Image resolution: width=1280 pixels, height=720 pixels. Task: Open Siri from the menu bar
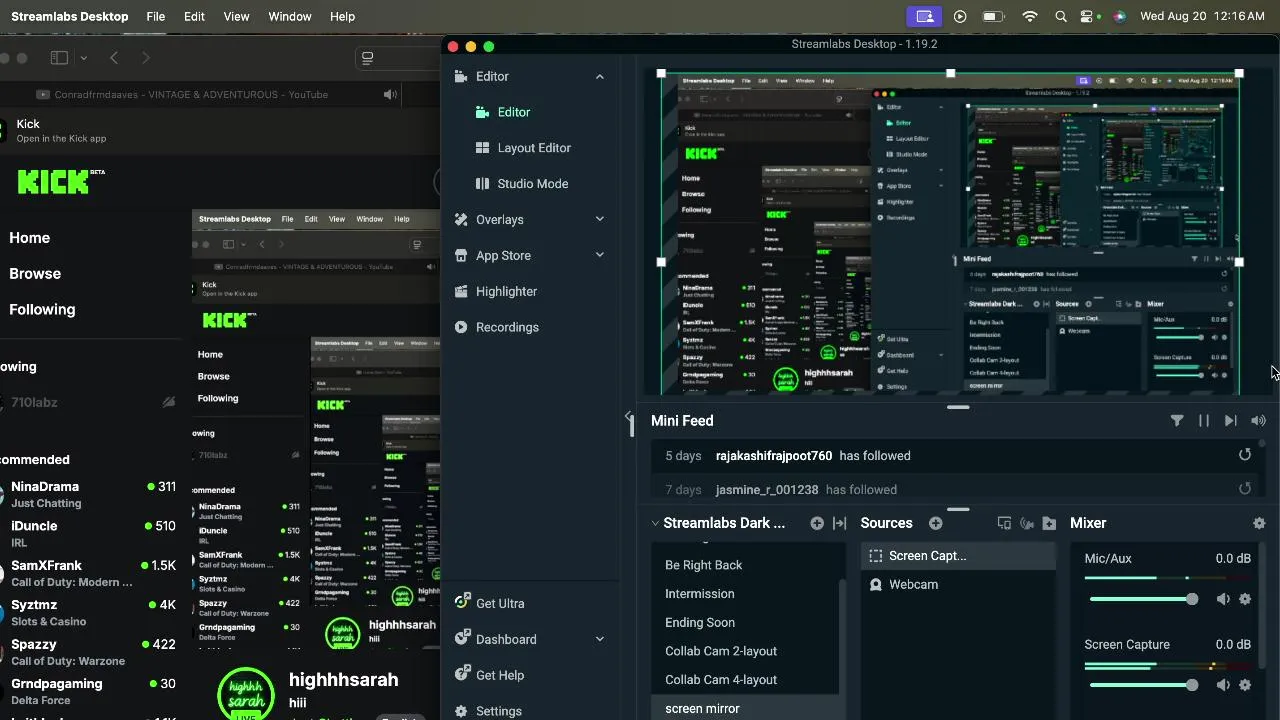[x=1119, y=16]
